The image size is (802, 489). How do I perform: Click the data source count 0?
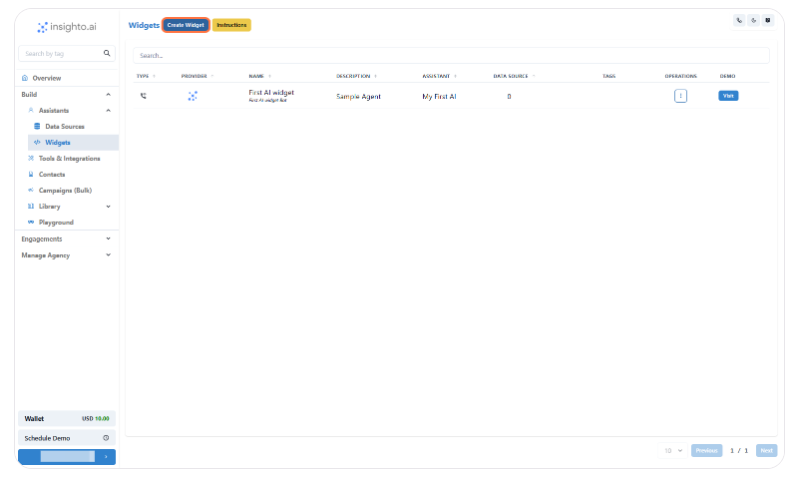(509, 97)
